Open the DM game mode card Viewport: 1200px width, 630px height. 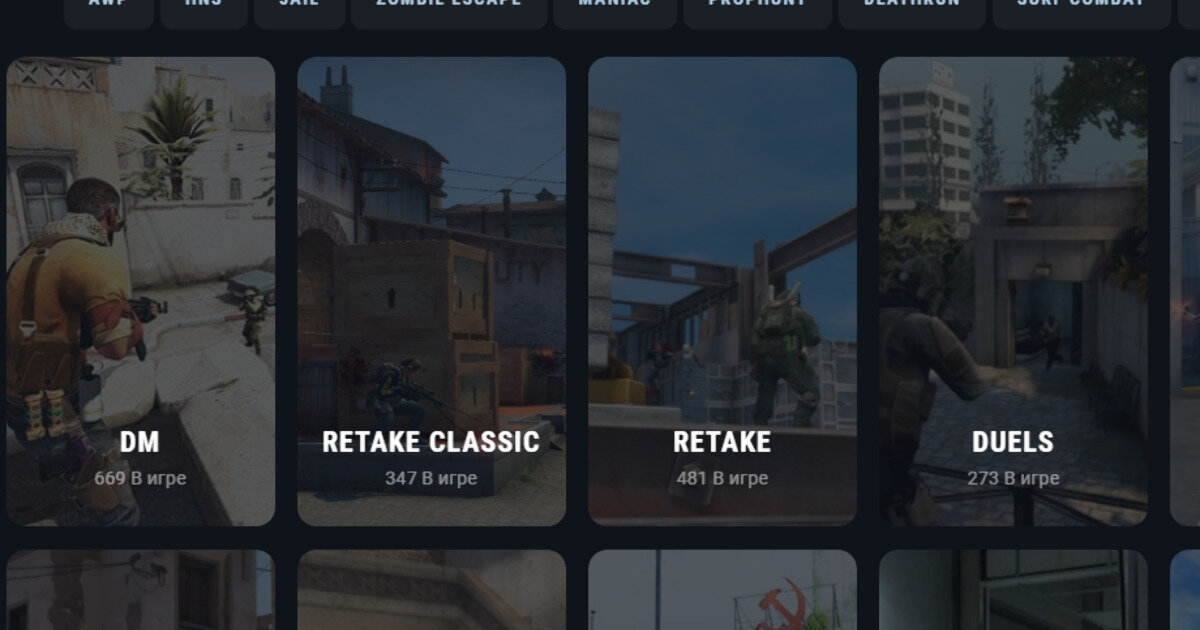(x=140, y=291)
